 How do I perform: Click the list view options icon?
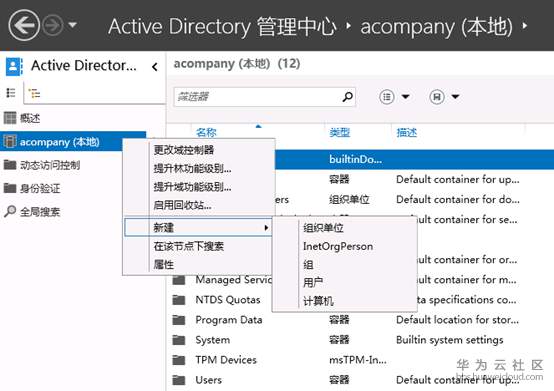tap(387, 96)
